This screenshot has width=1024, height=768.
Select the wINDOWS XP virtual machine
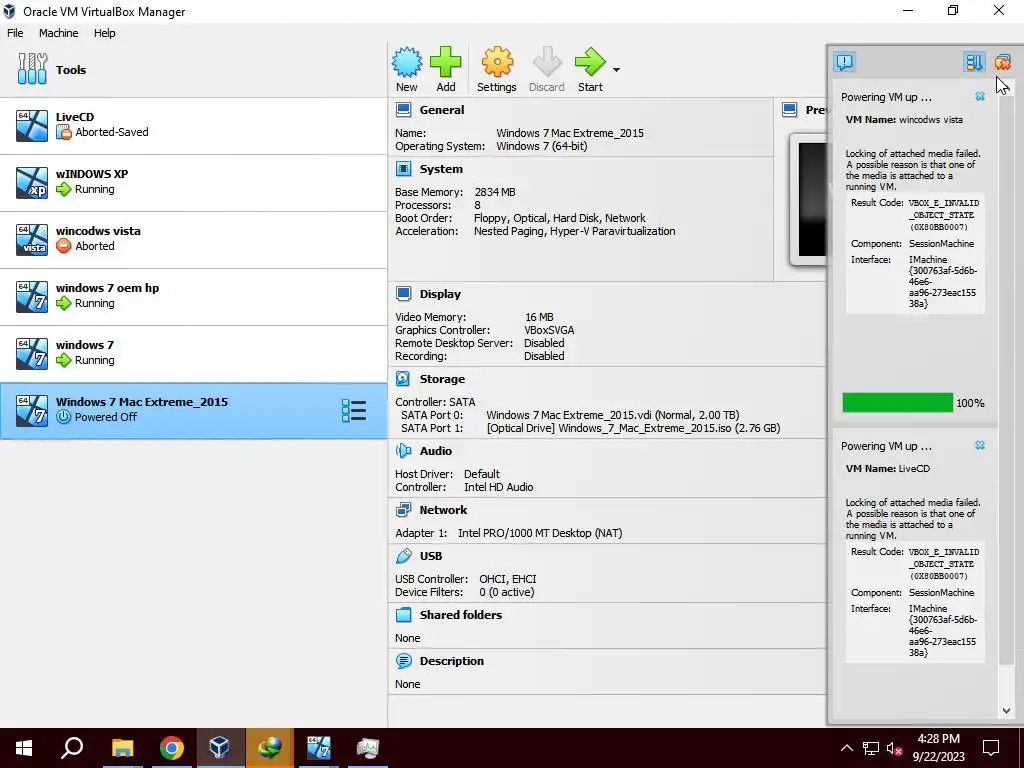point(193,182)
